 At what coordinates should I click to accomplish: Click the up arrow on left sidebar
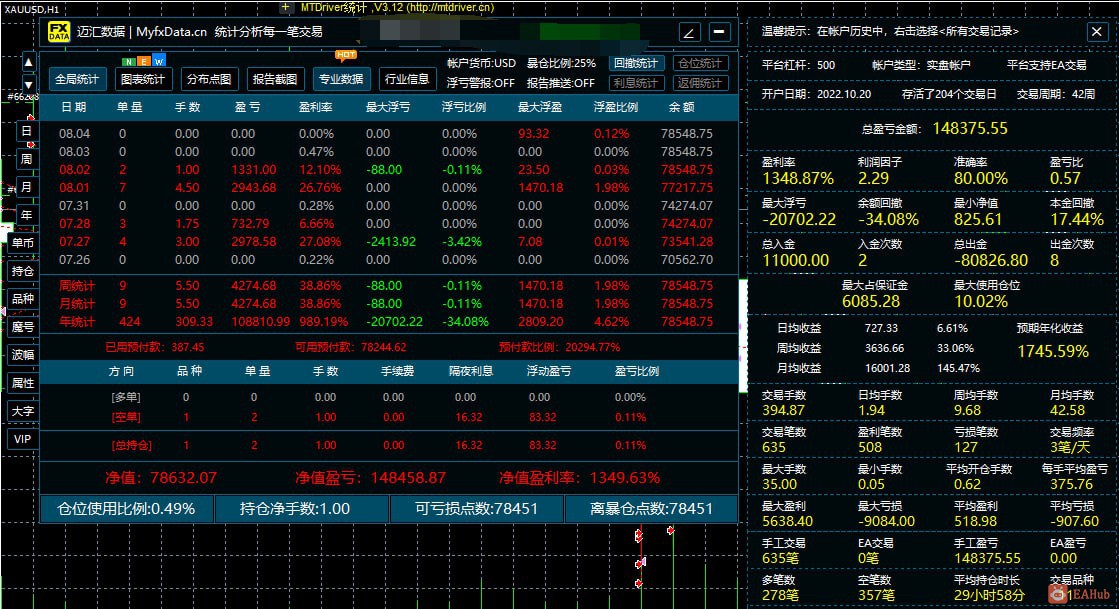[x=29, y=63]
